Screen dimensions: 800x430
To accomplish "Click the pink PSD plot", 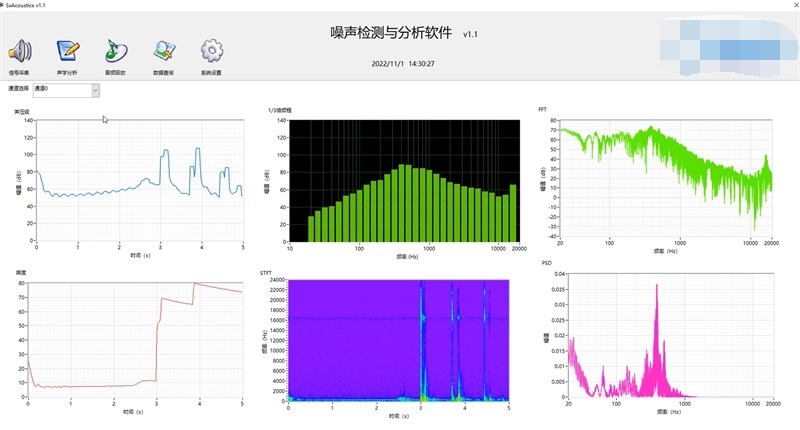I will click(670, 342).
